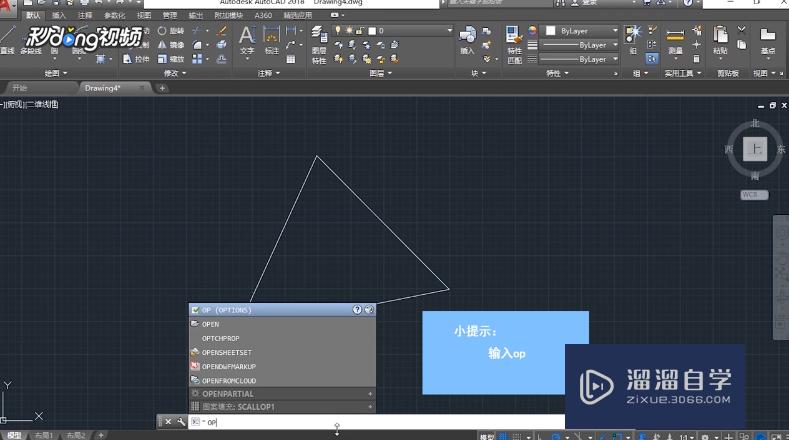Click the ViewCube 上 top face
This screenshot has width=789, height=440.
tap(755, 149)
